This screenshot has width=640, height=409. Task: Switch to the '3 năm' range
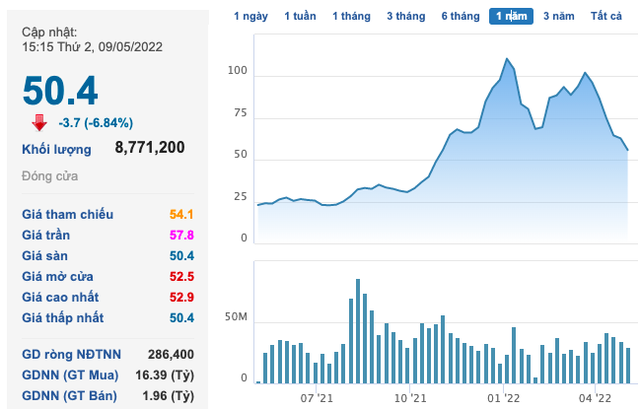(559, 17)
